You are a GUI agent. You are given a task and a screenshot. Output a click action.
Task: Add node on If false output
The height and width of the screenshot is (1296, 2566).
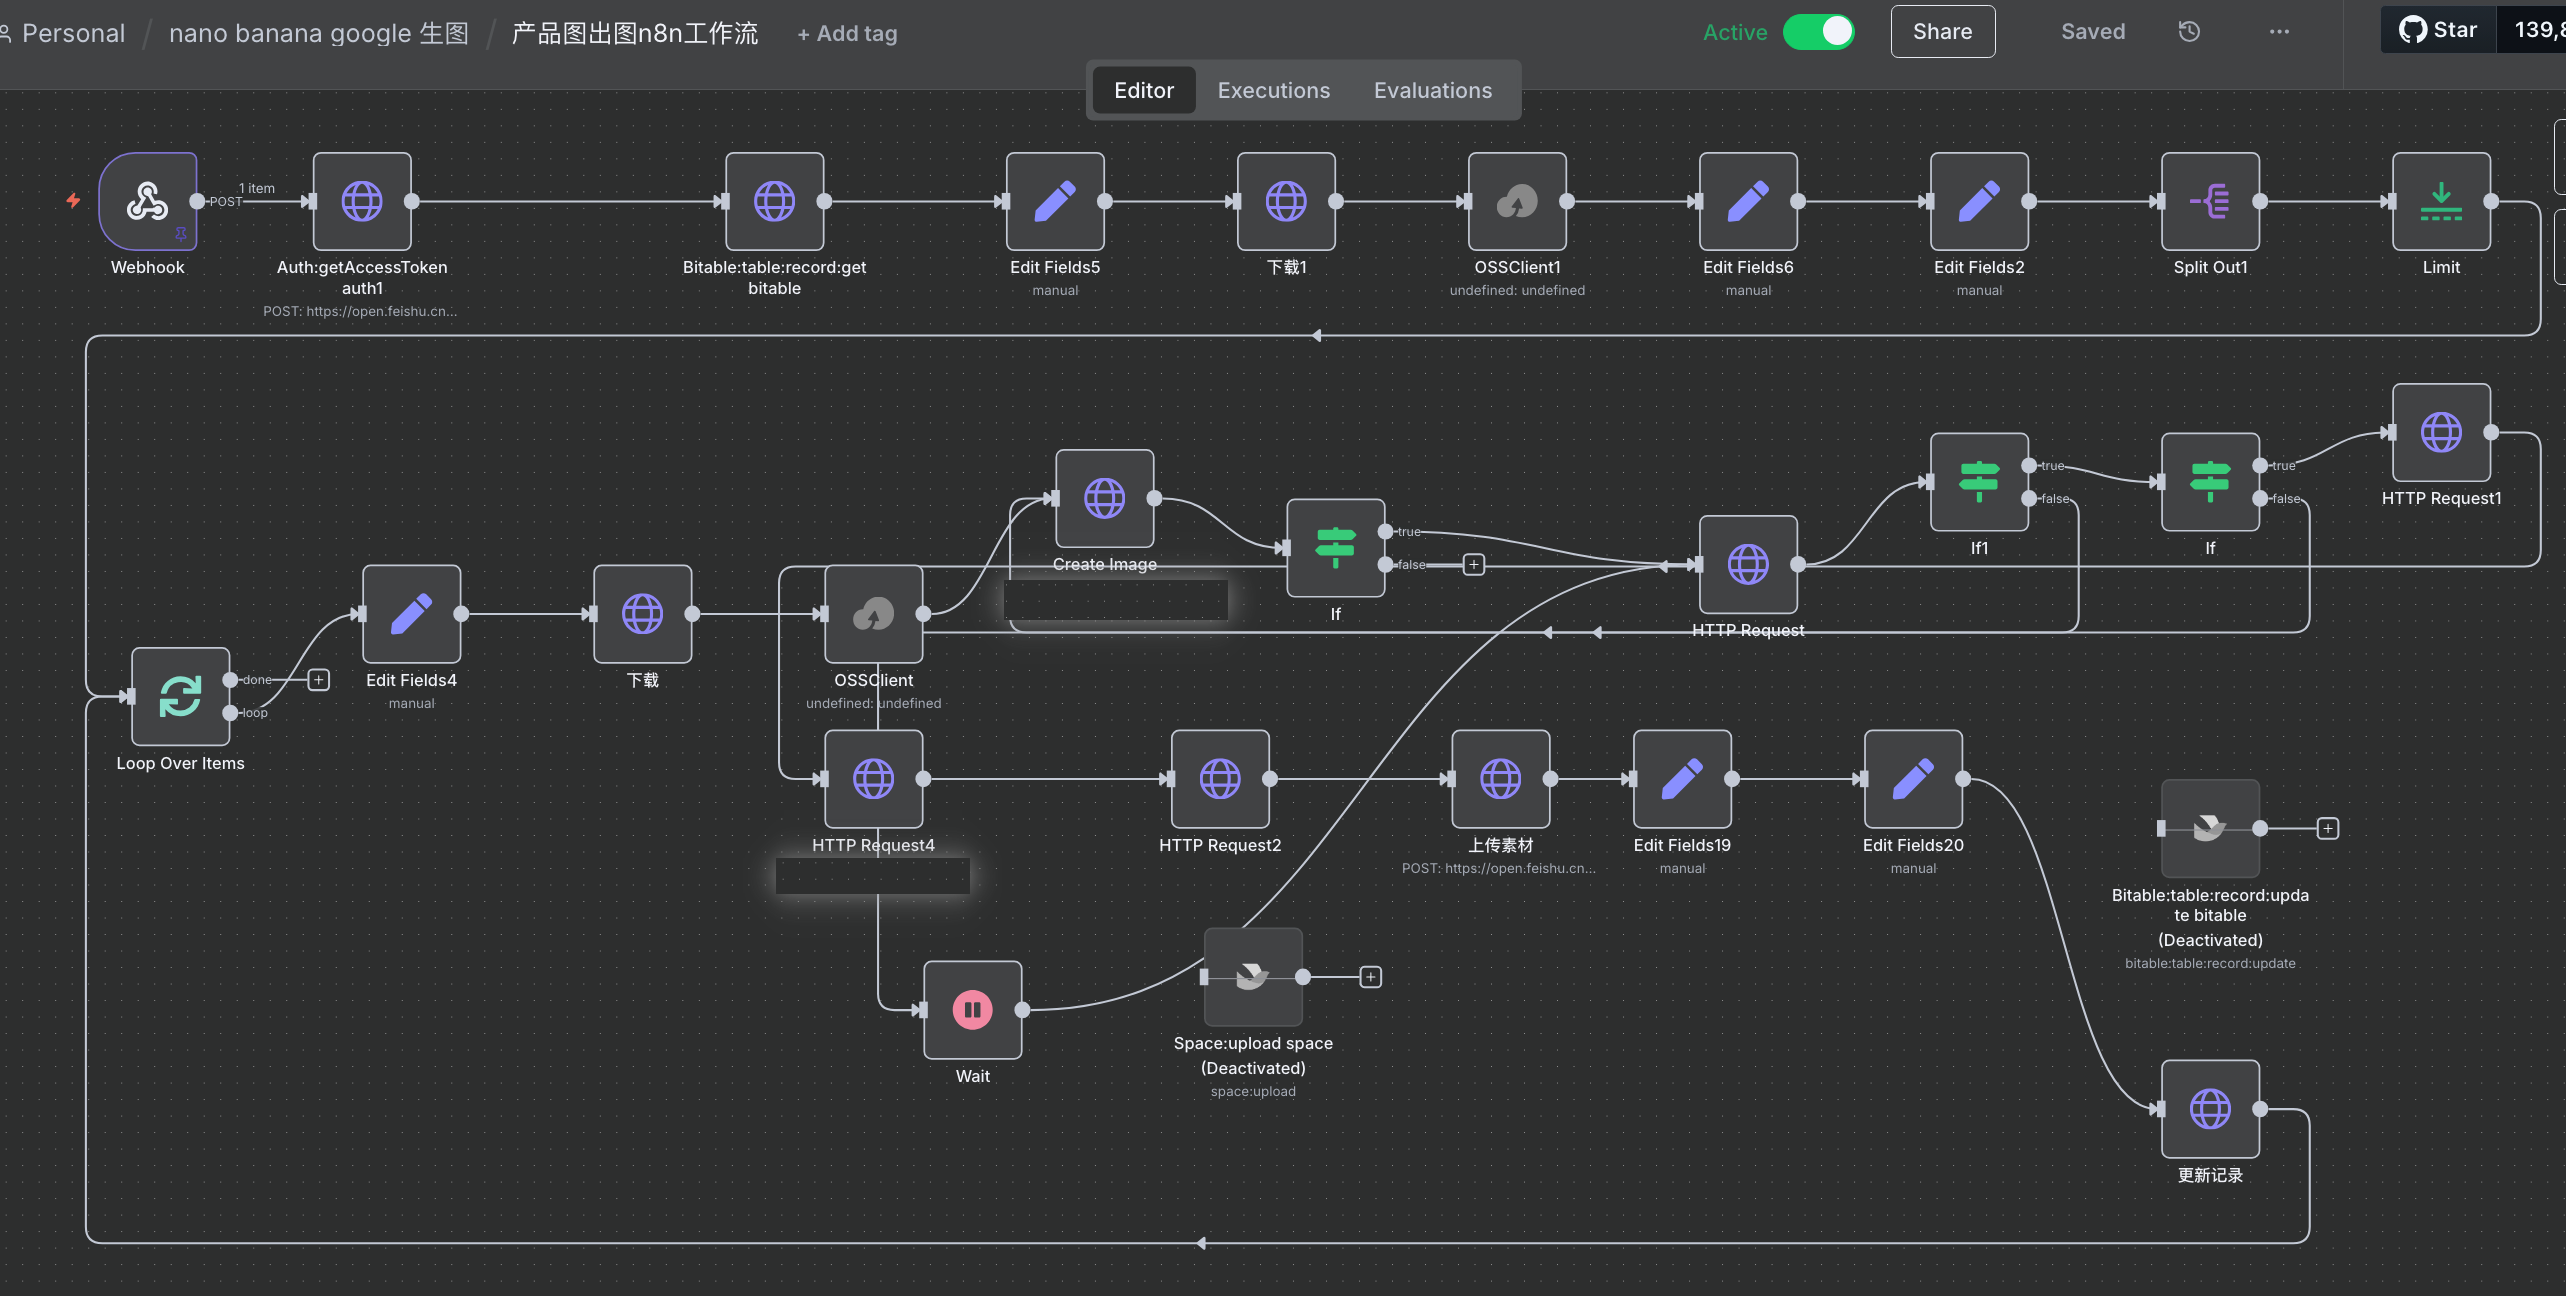(1474, 565)
